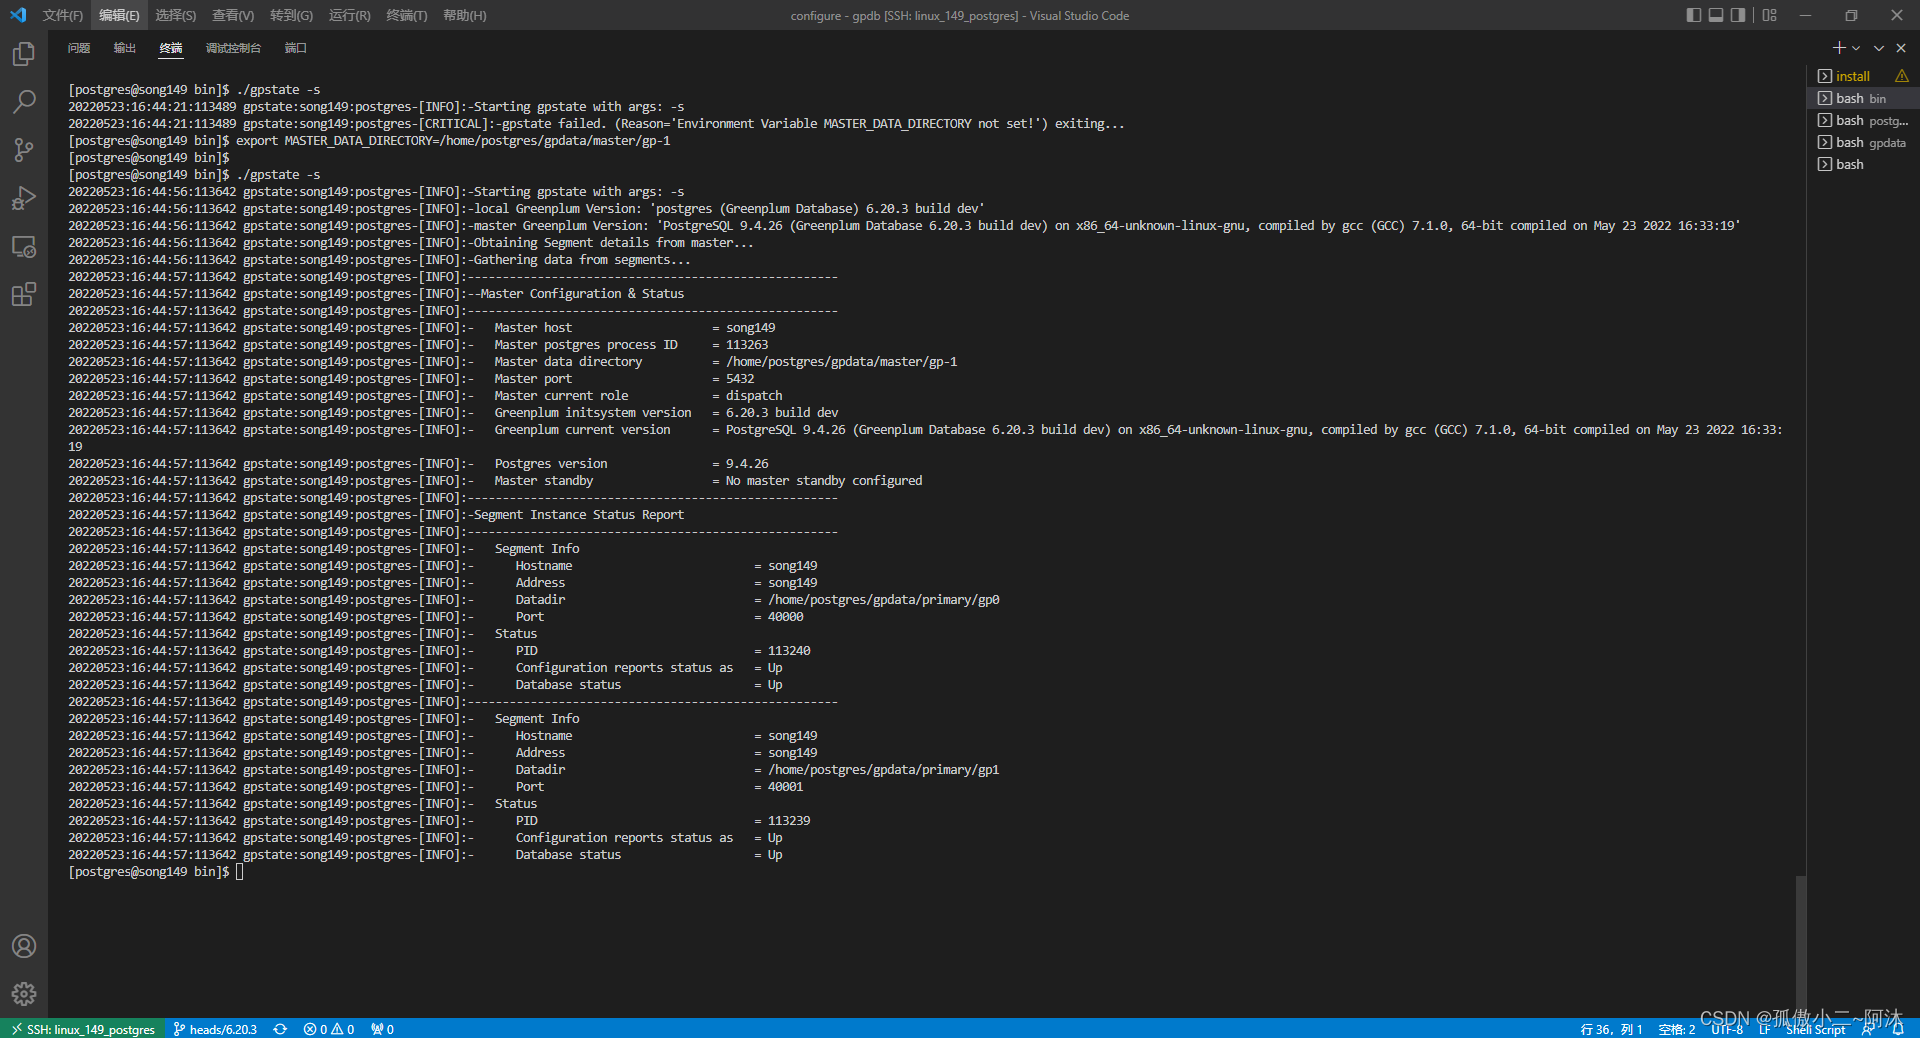
Task: Click the terminal prompt input cursor
Action: [x=240, y=872]
